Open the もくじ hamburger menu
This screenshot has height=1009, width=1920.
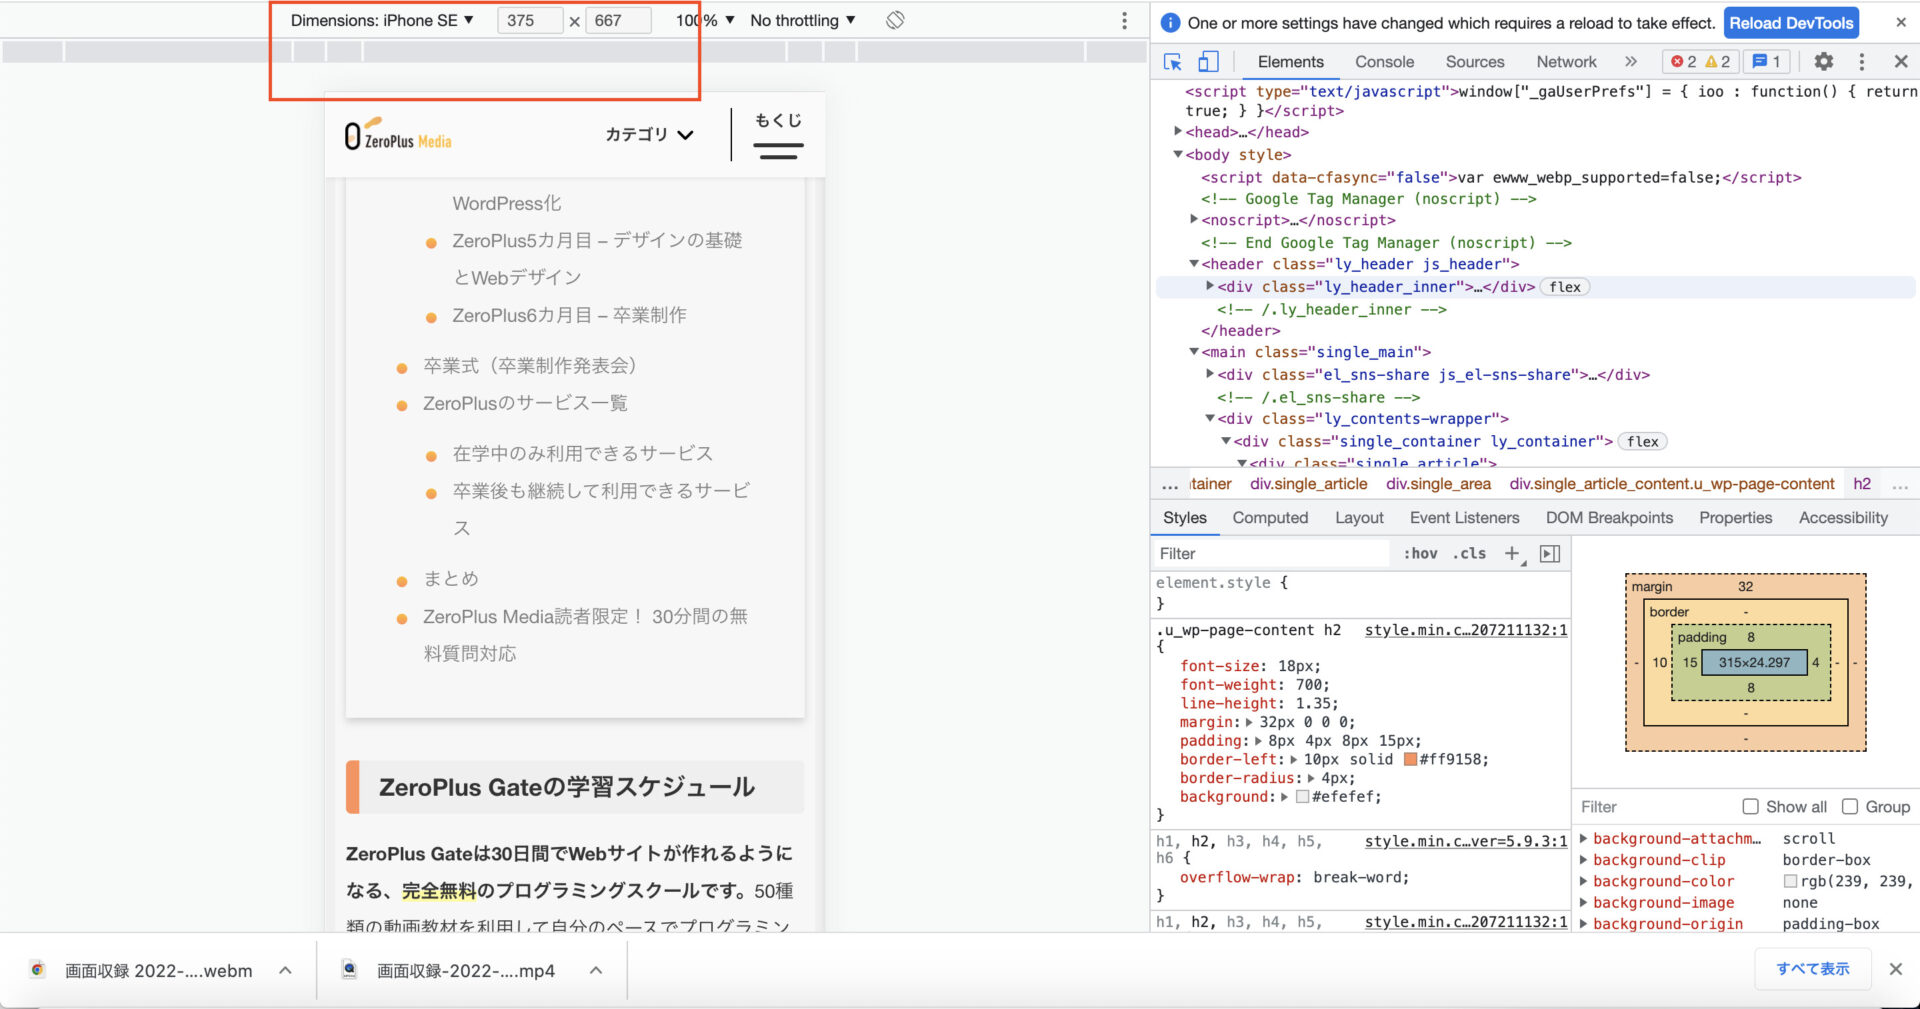[778, 135]
